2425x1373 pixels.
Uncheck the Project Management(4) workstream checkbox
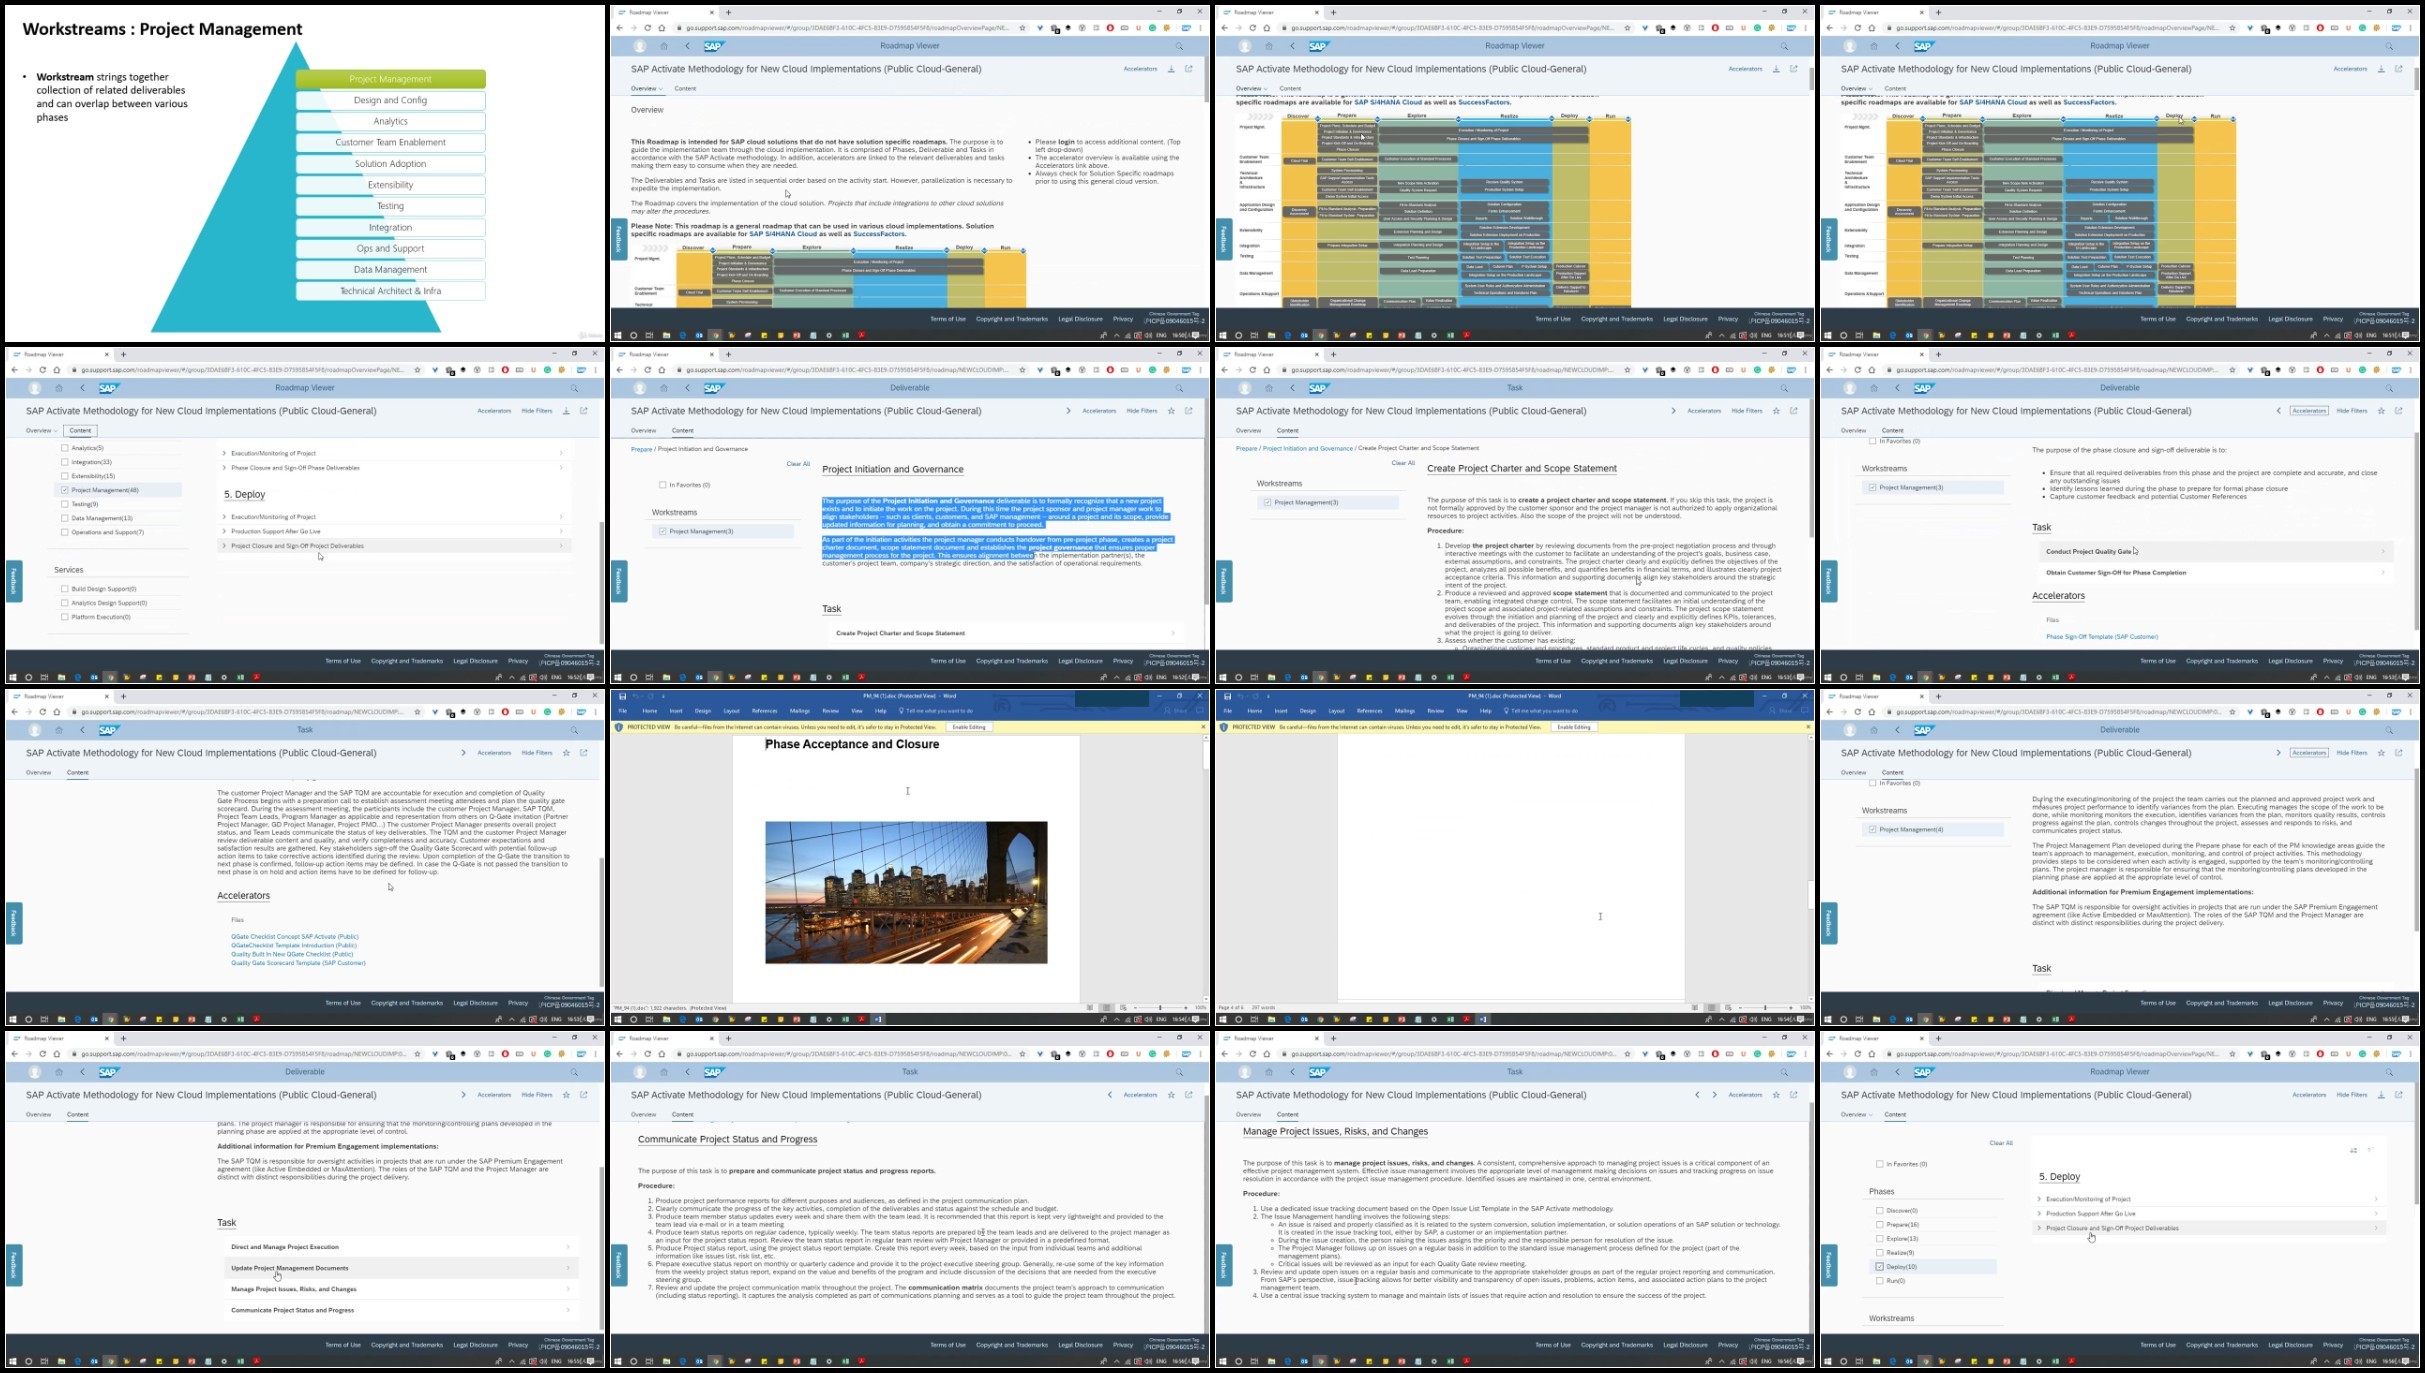(x=1873, y=829)
